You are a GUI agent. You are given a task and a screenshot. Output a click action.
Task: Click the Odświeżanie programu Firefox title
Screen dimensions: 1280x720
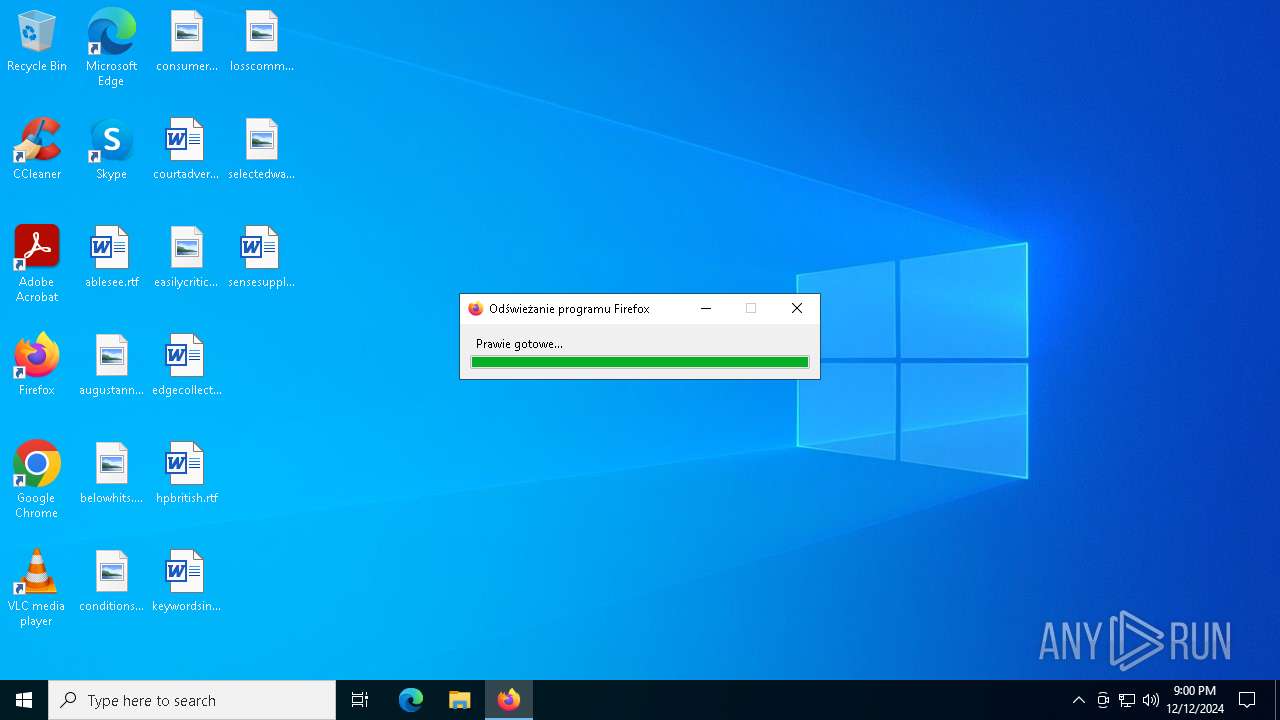569,309
